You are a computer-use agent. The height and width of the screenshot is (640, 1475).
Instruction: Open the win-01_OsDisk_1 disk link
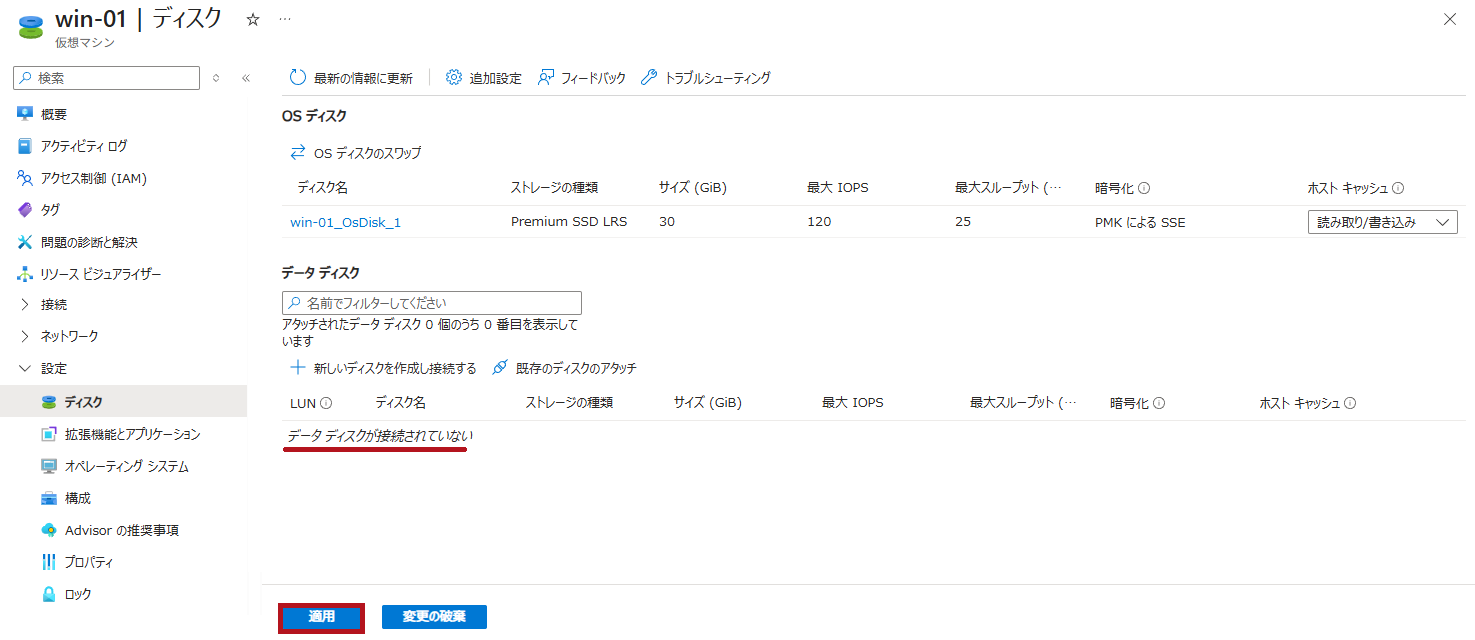click(x=345, y=222)
